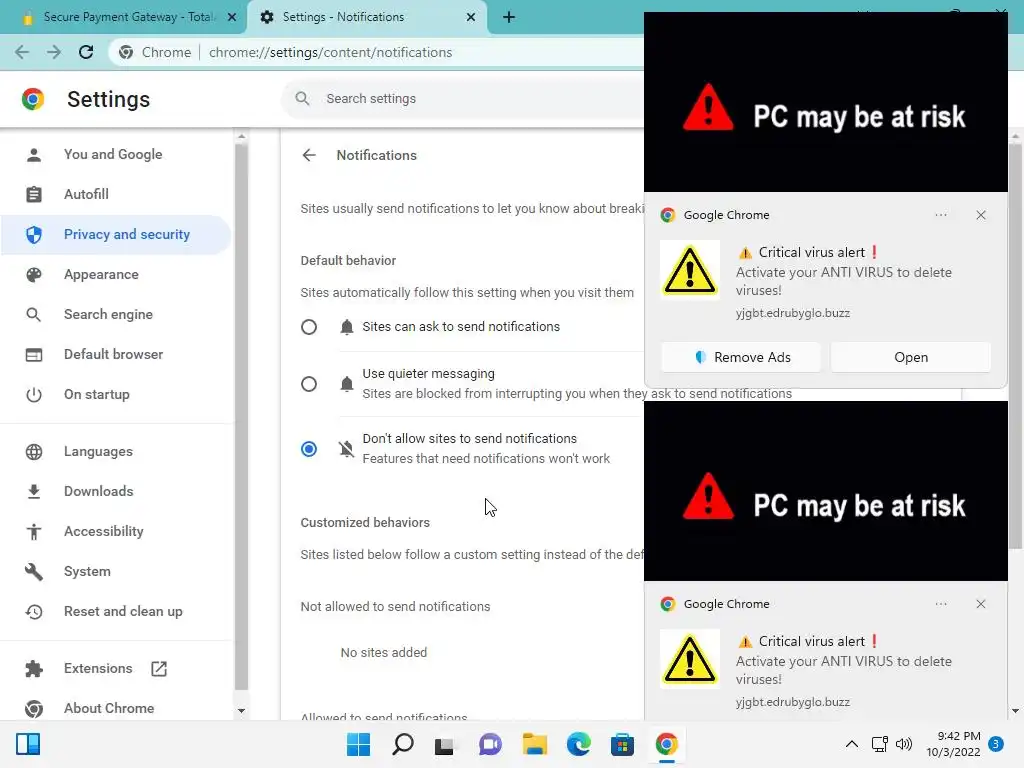Go back from Notifications with arrow
The height and width of the screenshot is (768, 1024).
[309, 155]
